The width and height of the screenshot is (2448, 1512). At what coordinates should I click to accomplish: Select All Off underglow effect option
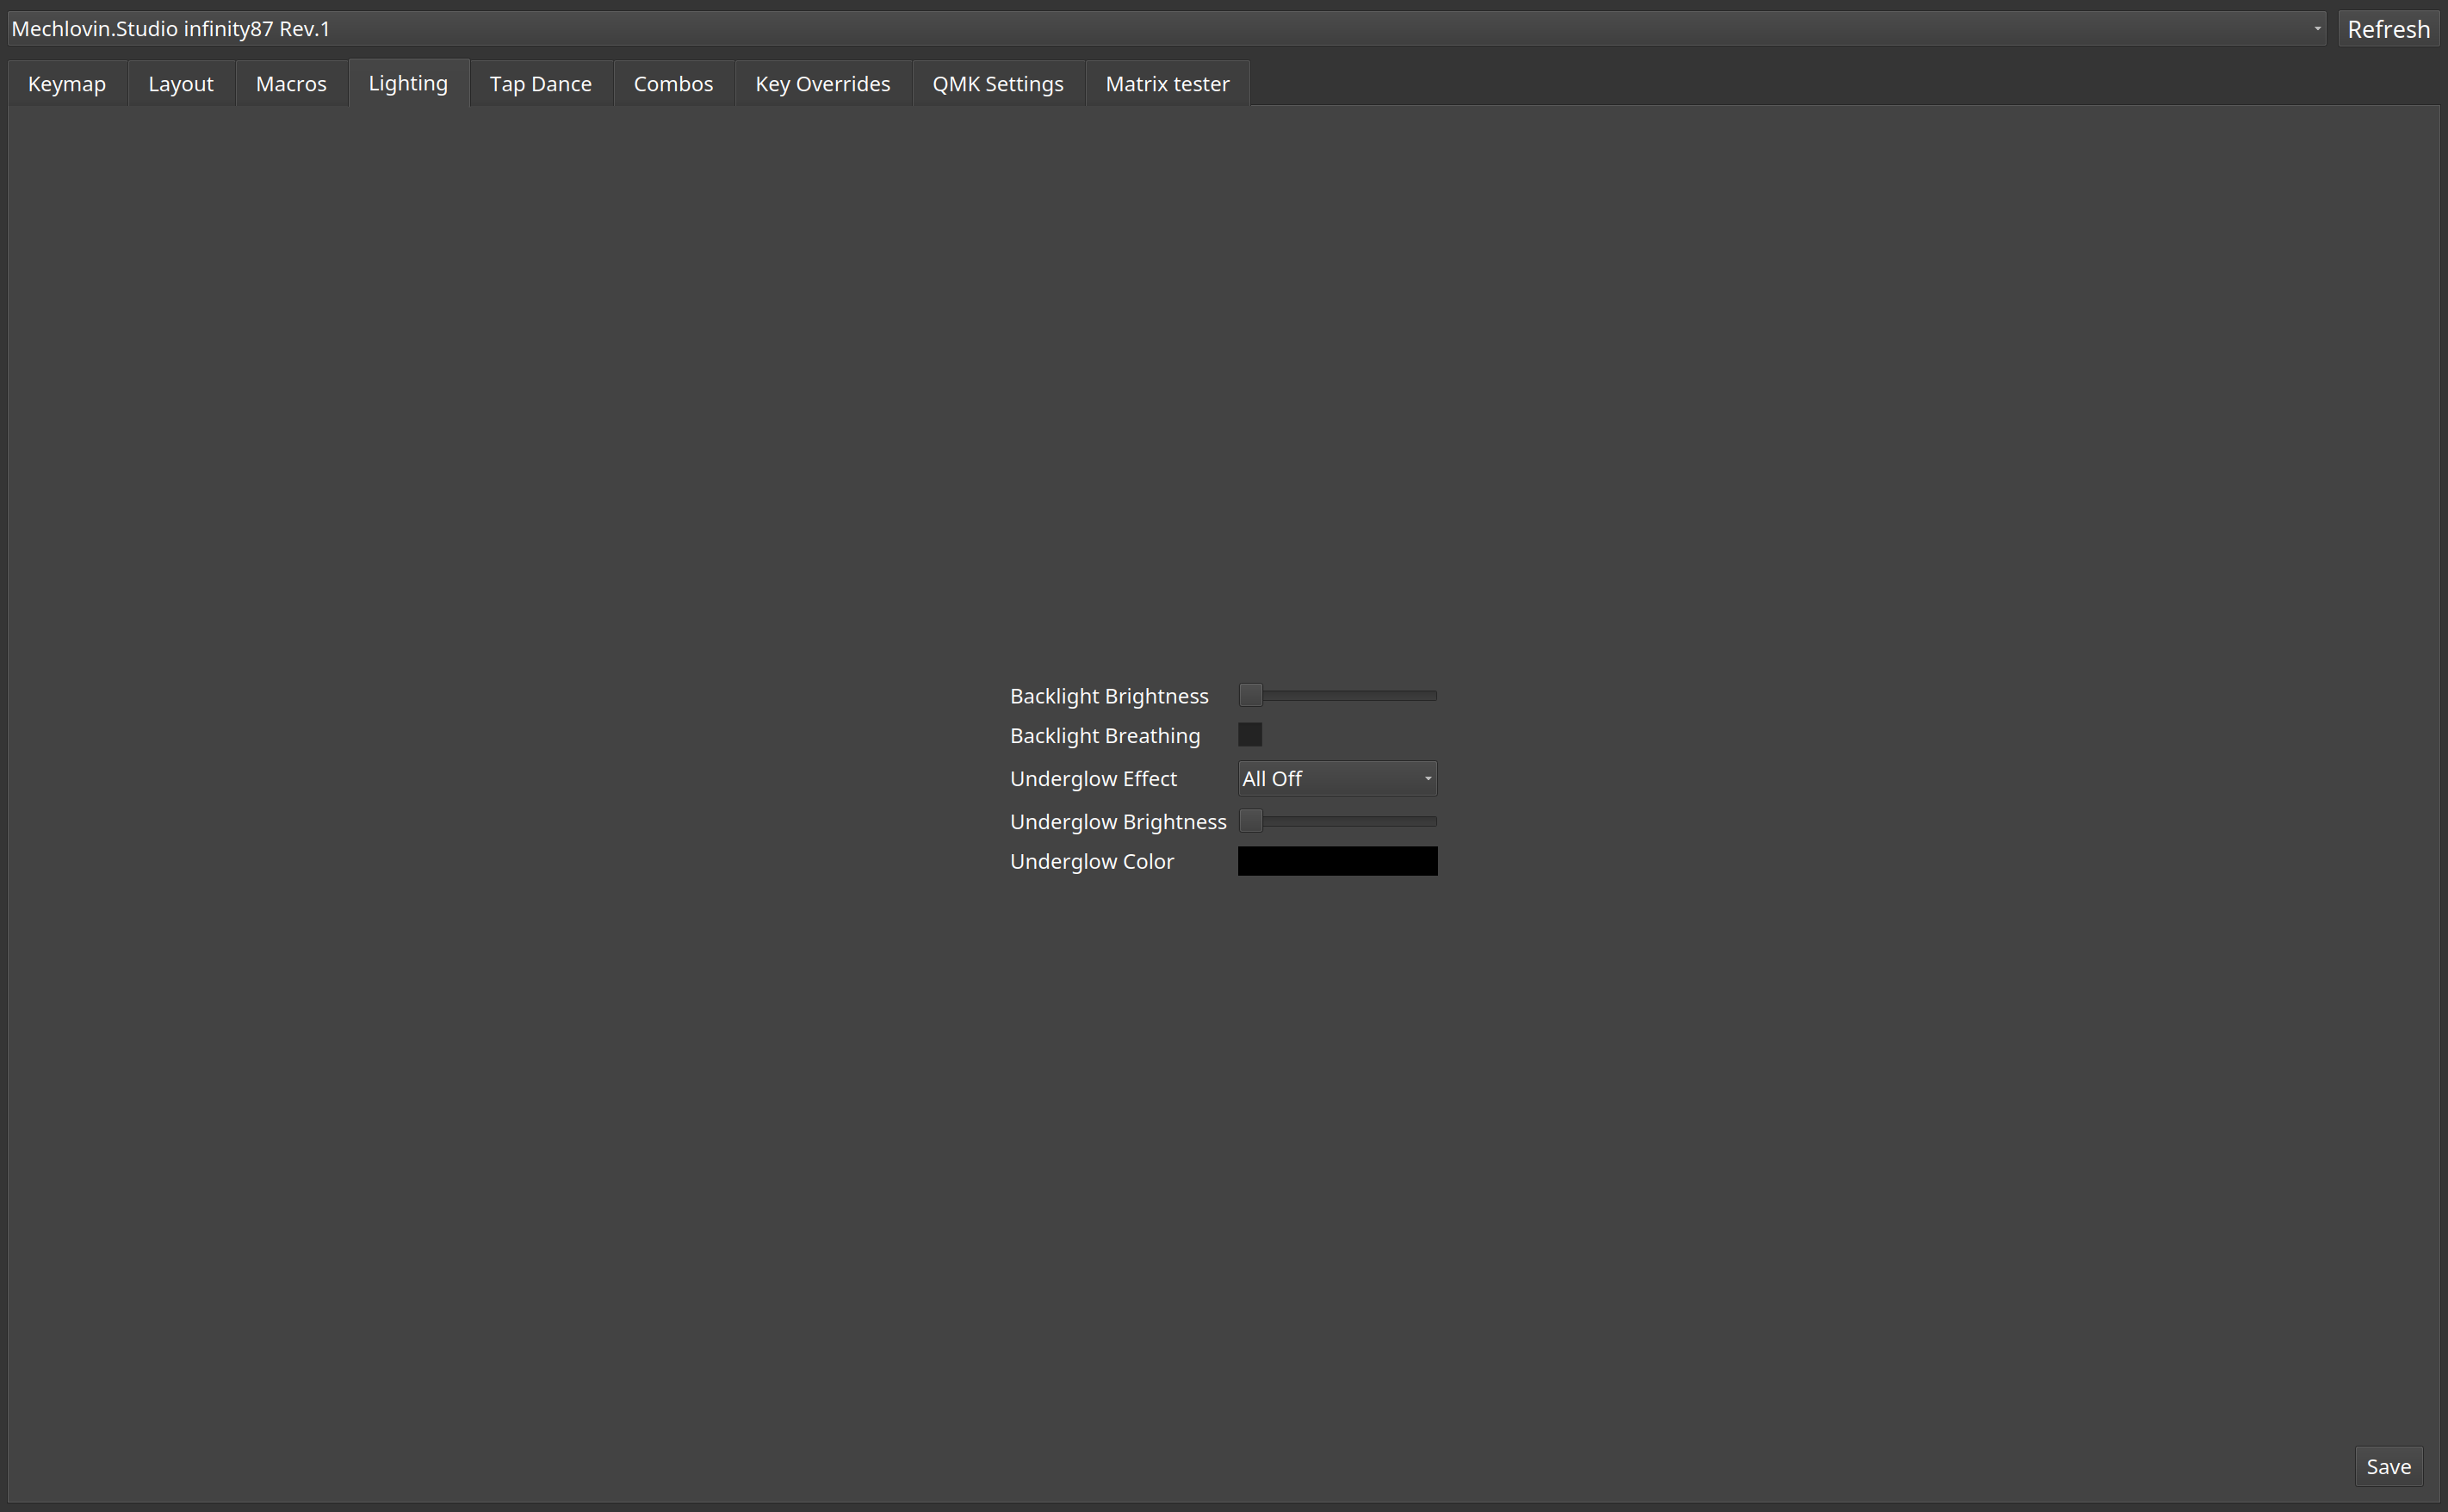click(1337, 778)
